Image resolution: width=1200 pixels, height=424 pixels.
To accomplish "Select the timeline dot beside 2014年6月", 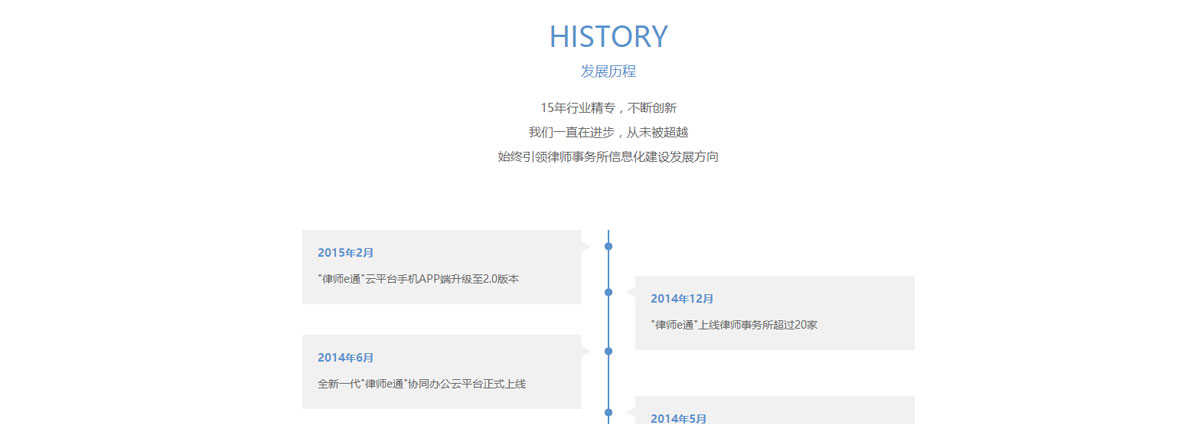I will (608, 350).
